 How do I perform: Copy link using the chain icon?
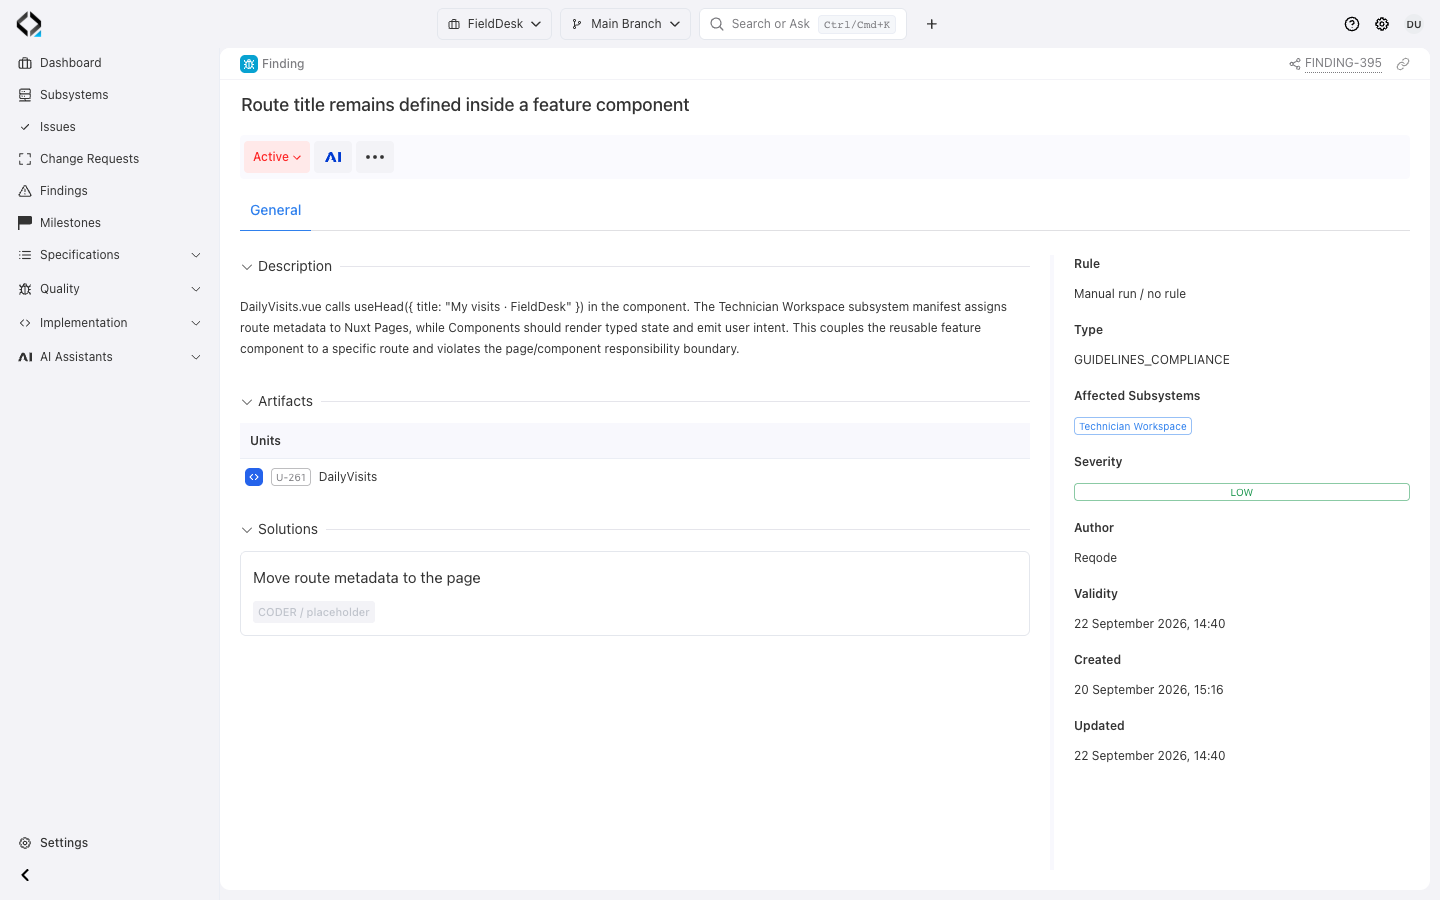coord(1403,64)
